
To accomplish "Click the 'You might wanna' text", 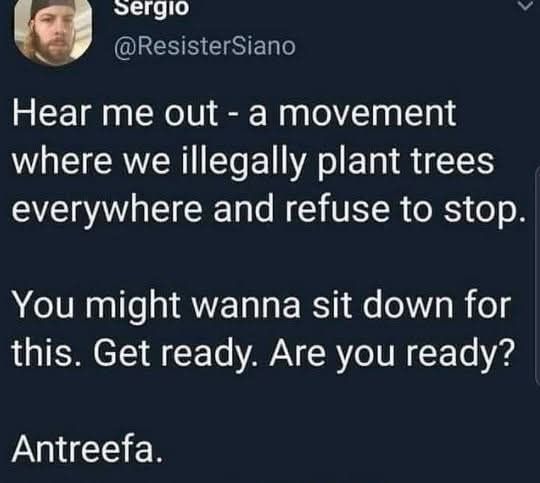I will [x=156, y=306].
